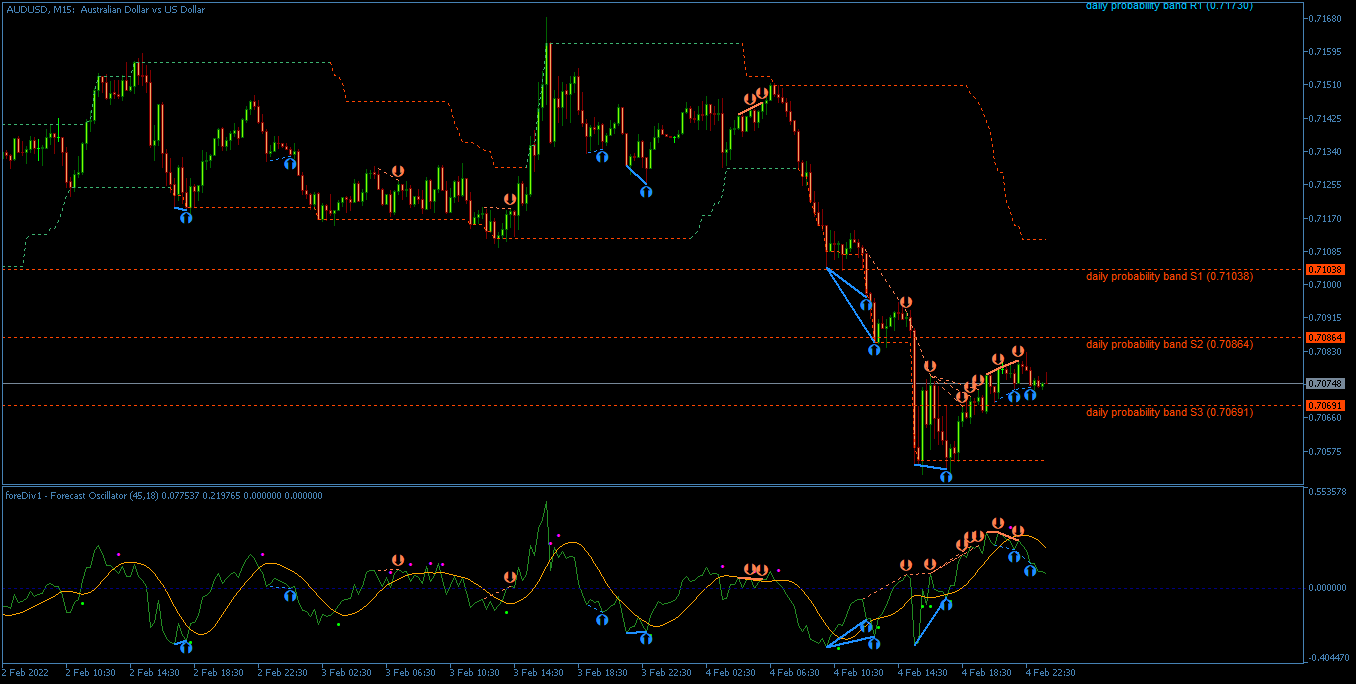The image size is (1356, 684).
Task: Click final blue up arrow at oscillator's right end
Action: 1030,572
